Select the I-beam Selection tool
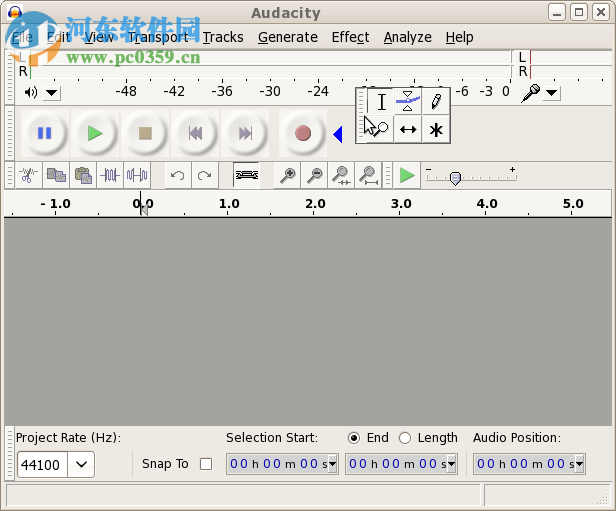 point(381,102)
